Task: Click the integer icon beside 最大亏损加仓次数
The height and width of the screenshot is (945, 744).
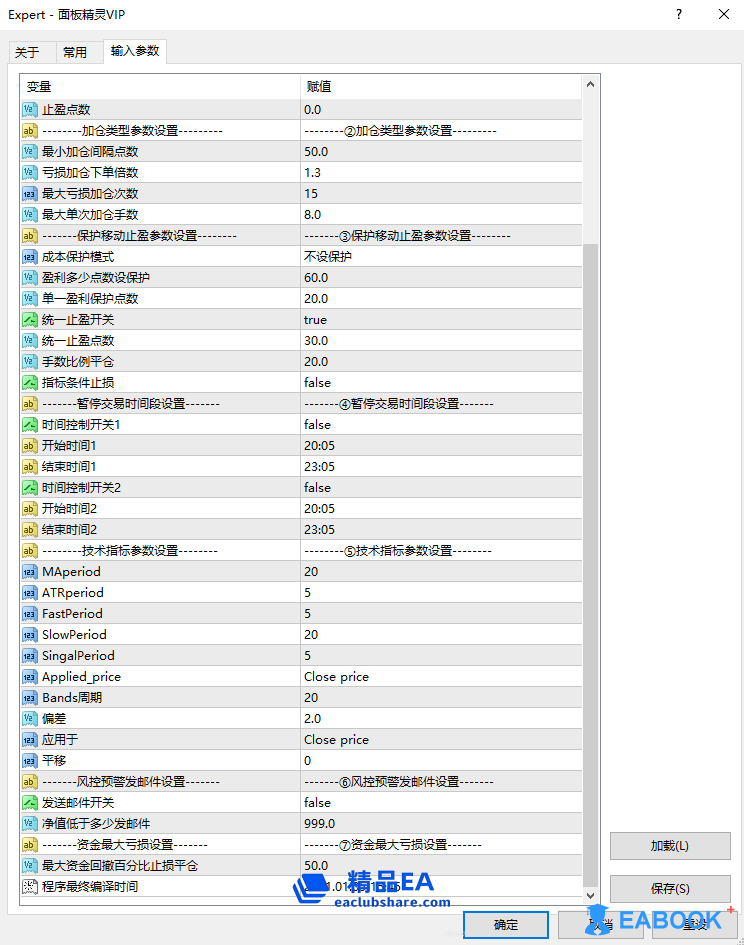Action: coord(30,194)
